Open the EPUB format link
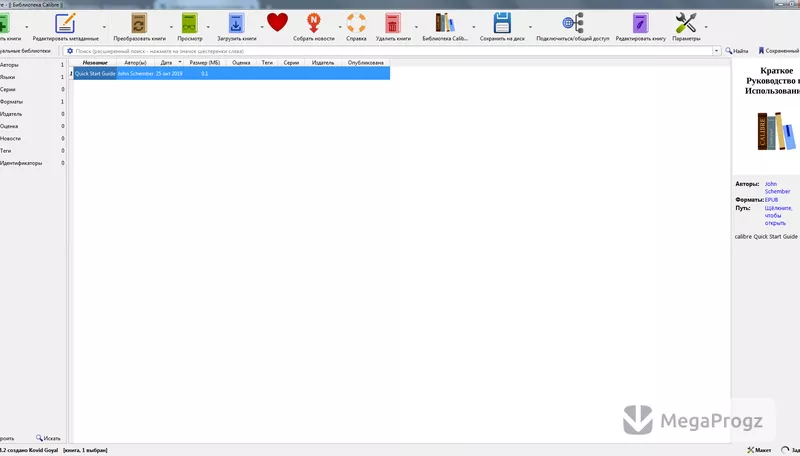The image size is (800, 456). click(771, 200)
